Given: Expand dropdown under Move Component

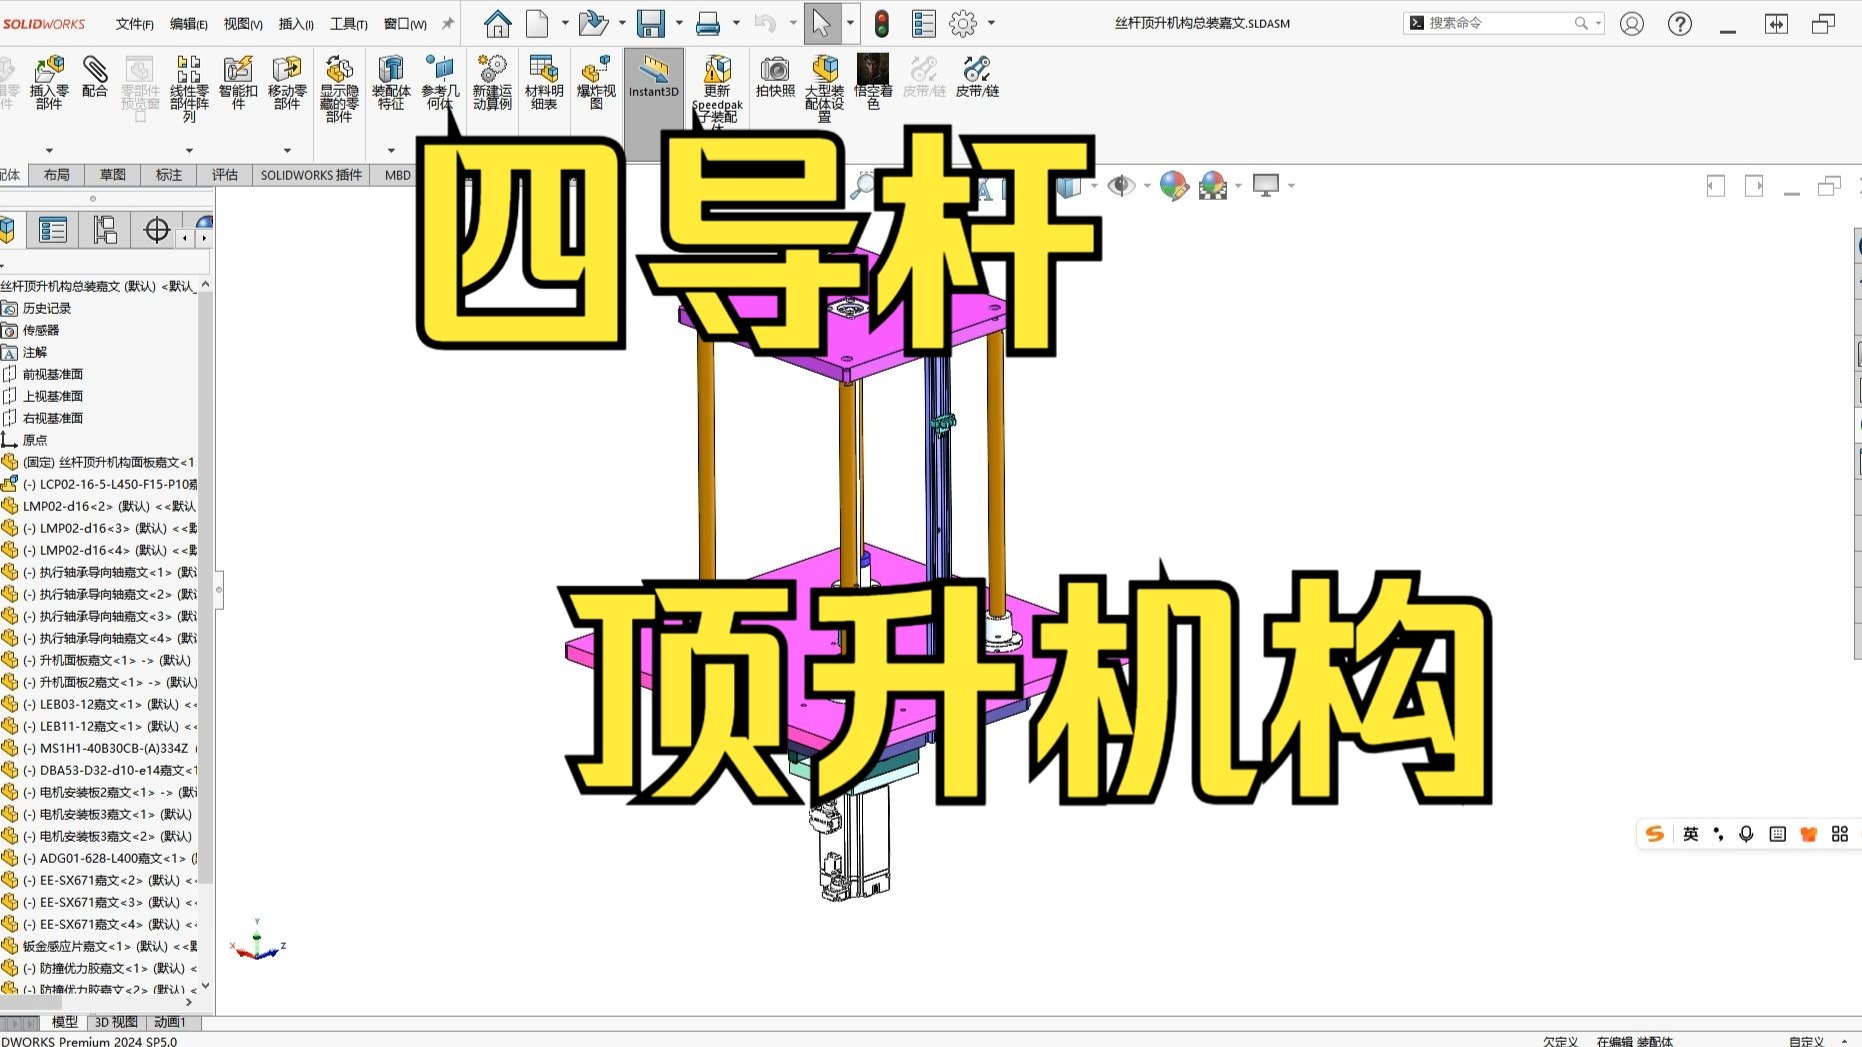Looking at the screenshot, I should pos(287,150).
